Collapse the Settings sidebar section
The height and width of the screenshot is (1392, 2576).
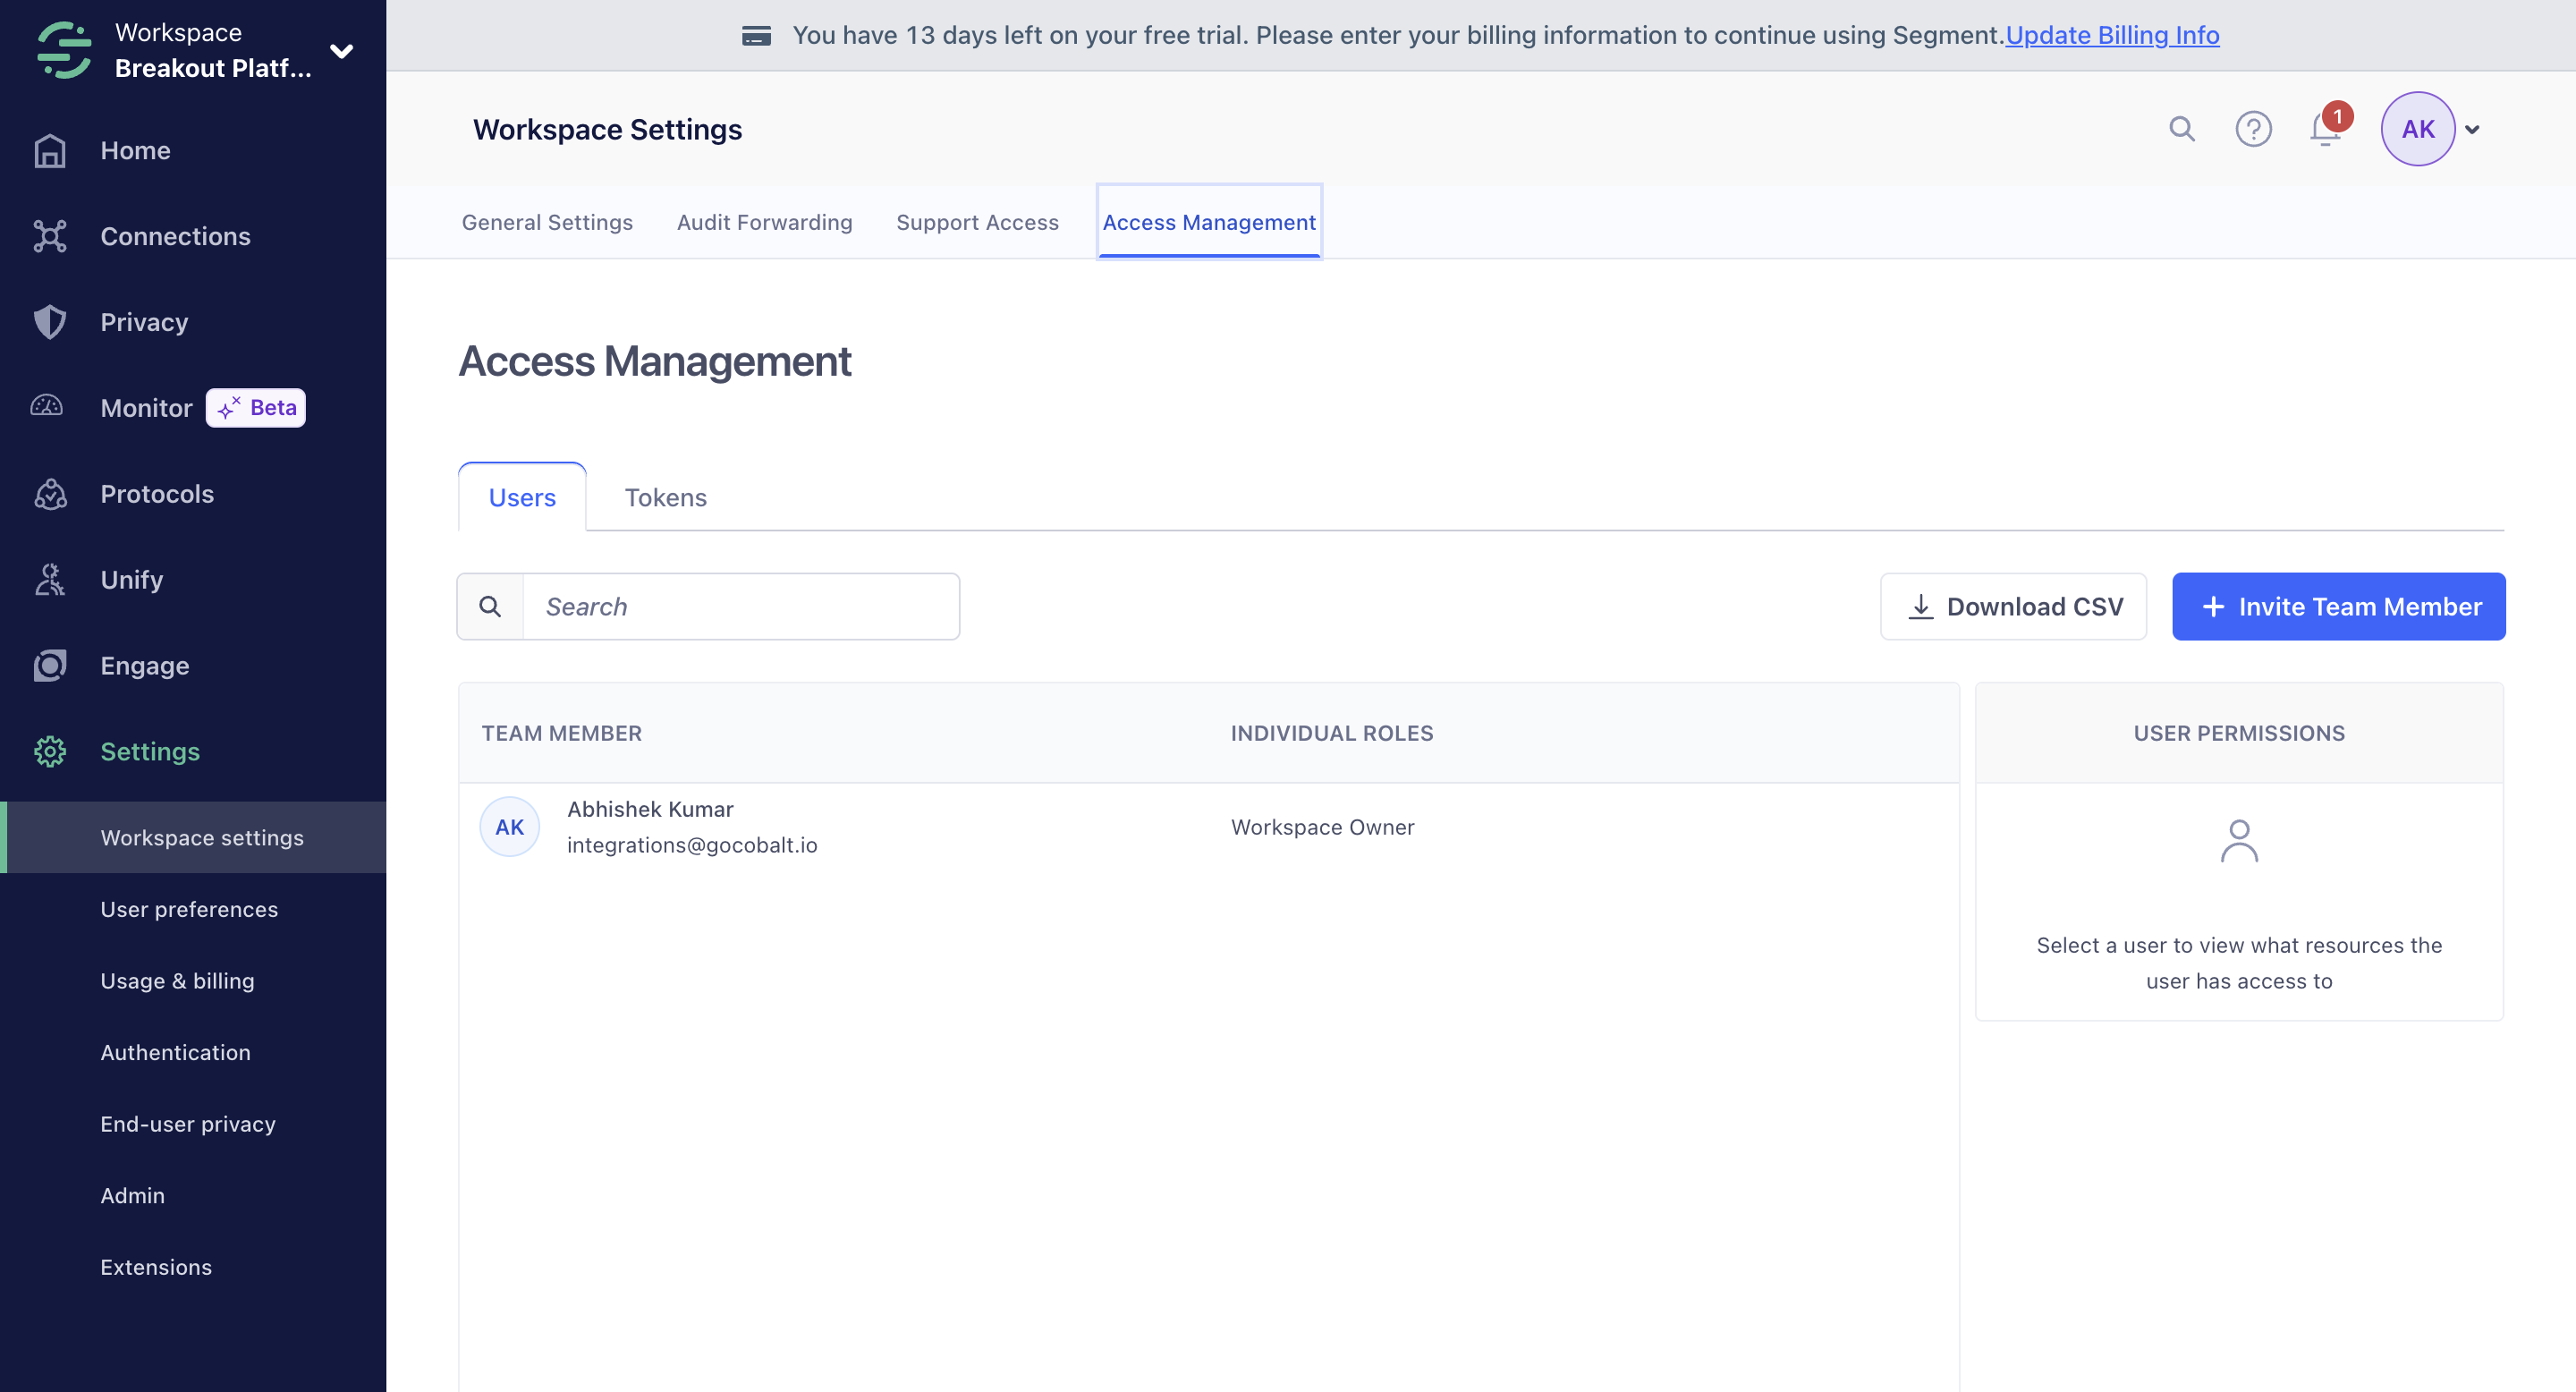click(x=150, y=752)
